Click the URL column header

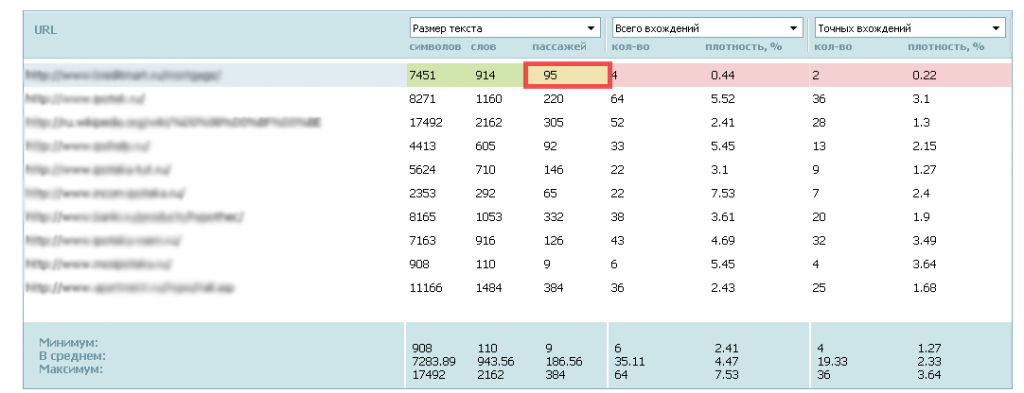(45, 30)
